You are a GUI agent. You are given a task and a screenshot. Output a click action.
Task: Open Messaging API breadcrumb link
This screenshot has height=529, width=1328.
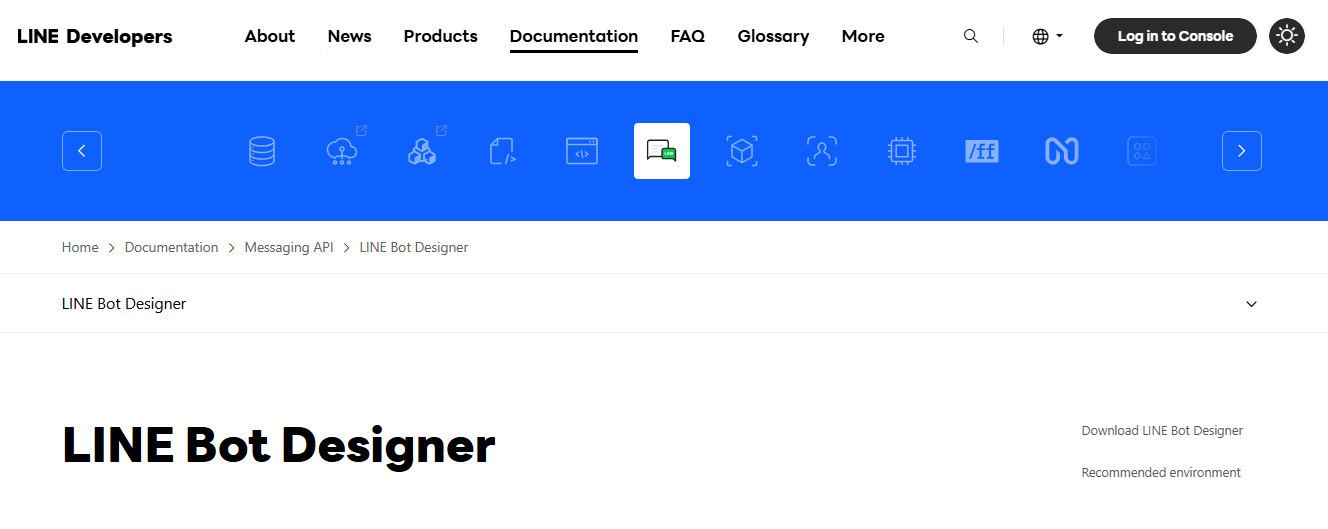pyautogui.click(x=289, y=247)
